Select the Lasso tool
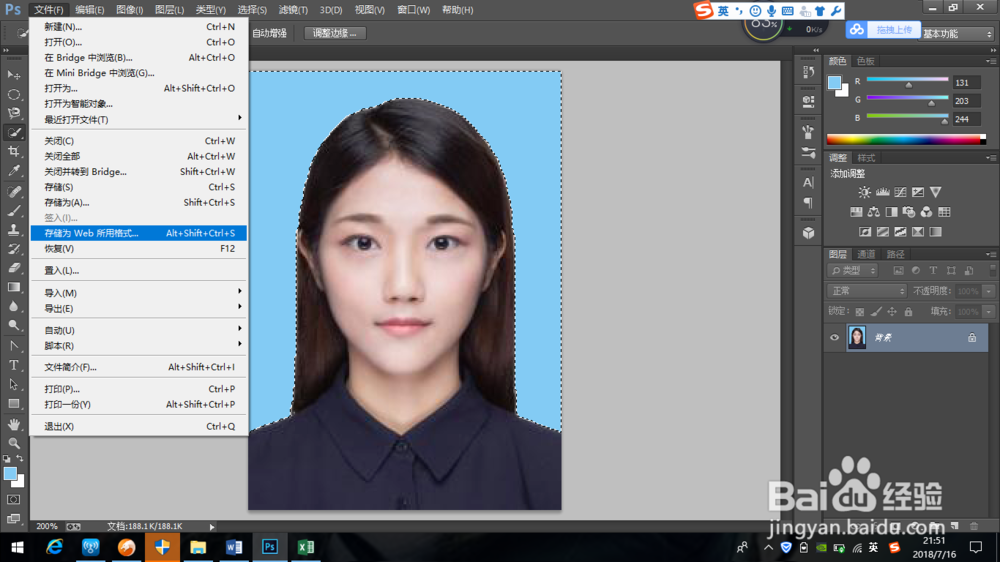 click(13, 114)
